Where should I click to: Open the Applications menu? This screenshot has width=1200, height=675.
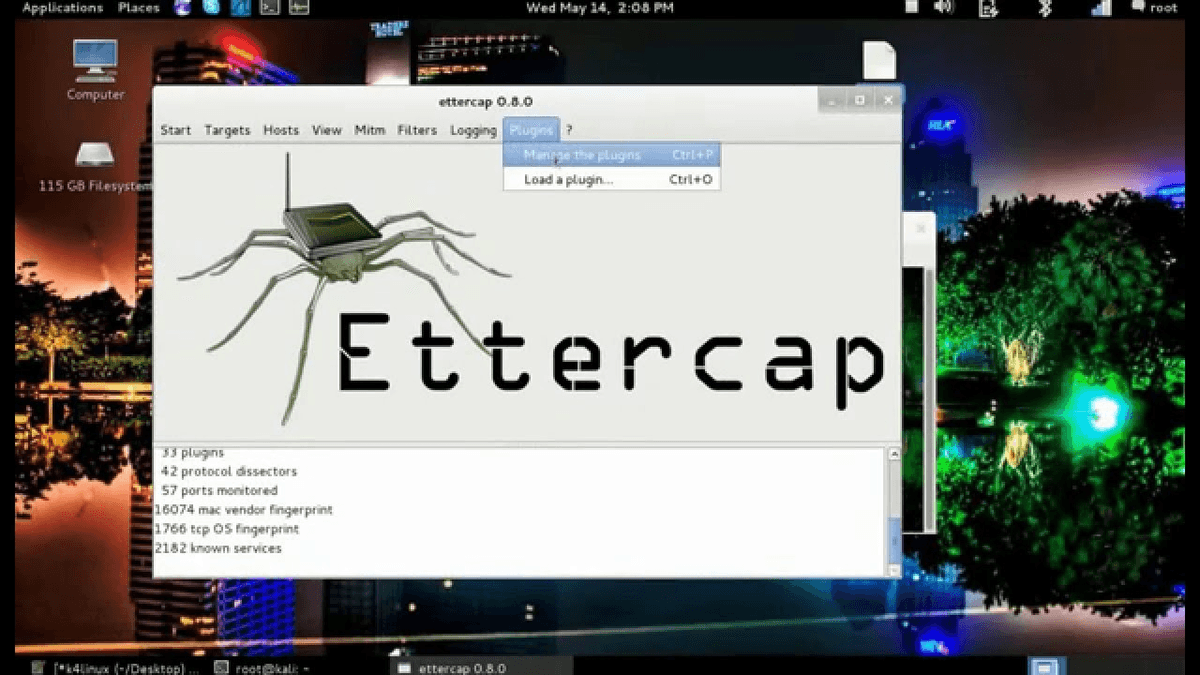pos(62,8)
